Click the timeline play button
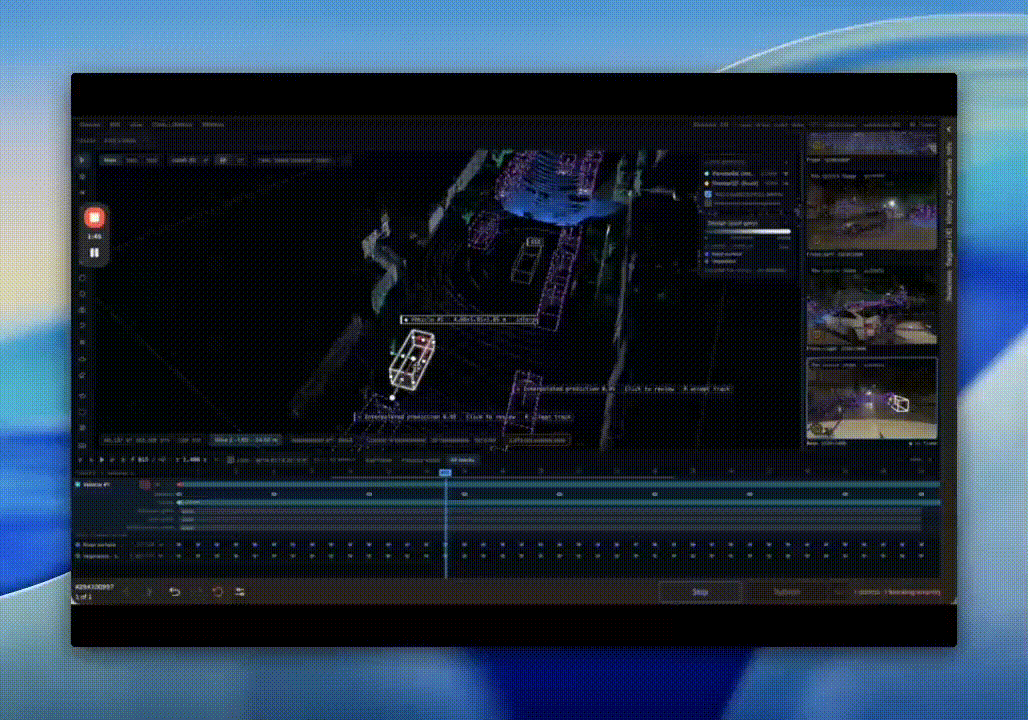 (x=102, y=460)
